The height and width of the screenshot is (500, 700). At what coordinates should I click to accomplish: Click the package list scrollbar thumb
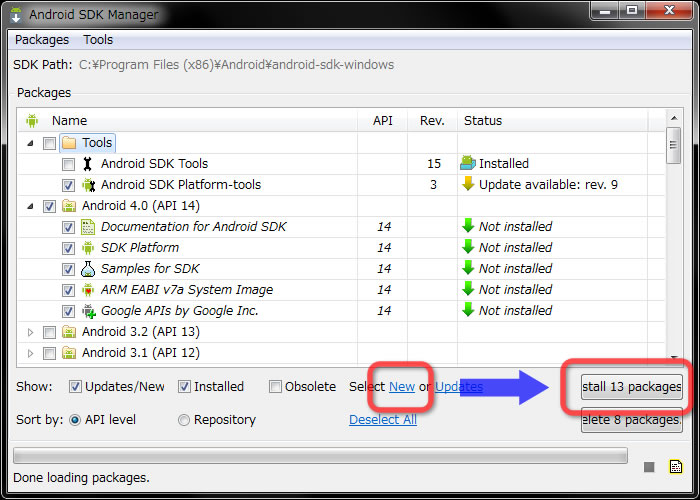pos(673,145)
